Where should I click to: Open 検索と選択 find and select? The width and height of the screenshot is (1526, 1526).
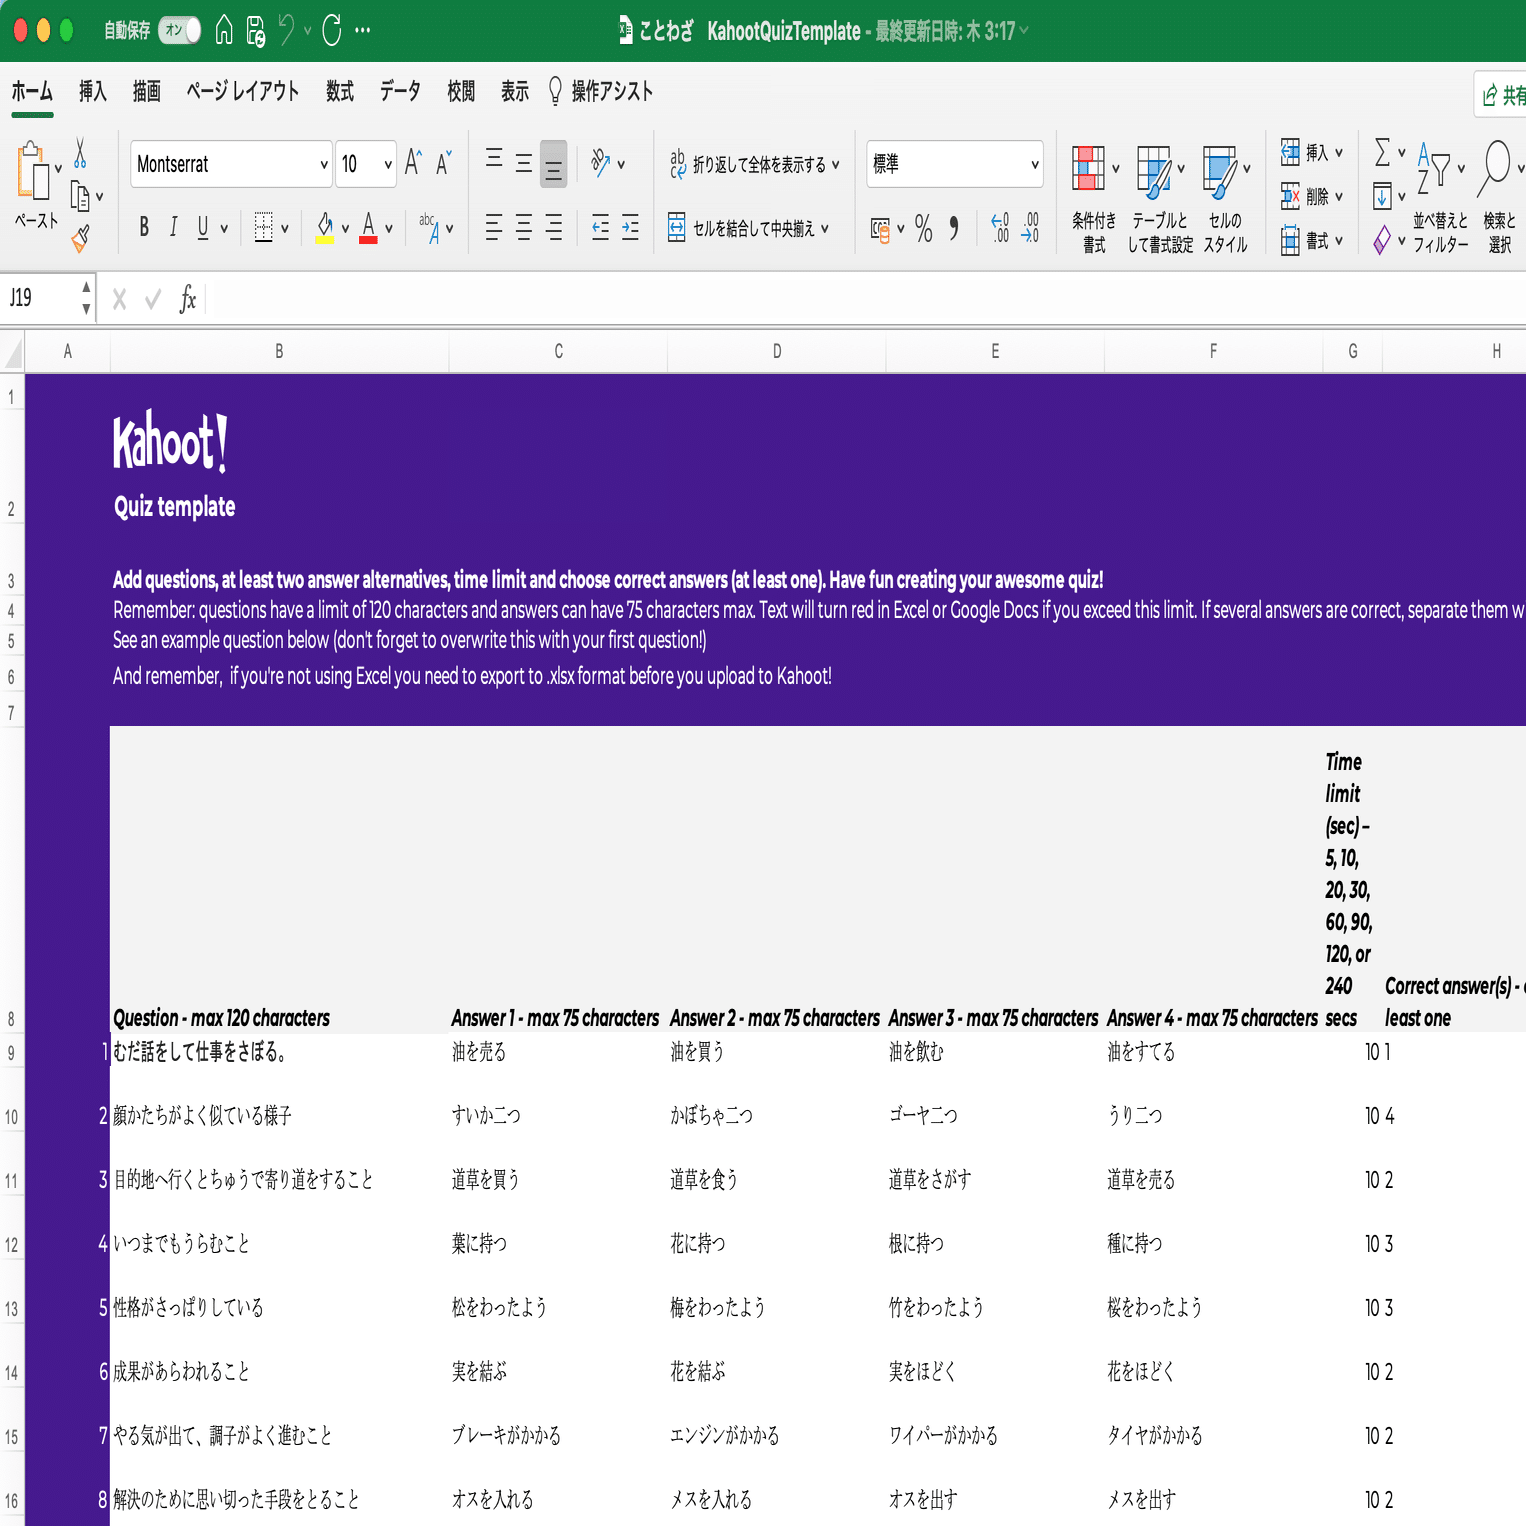1500,199
